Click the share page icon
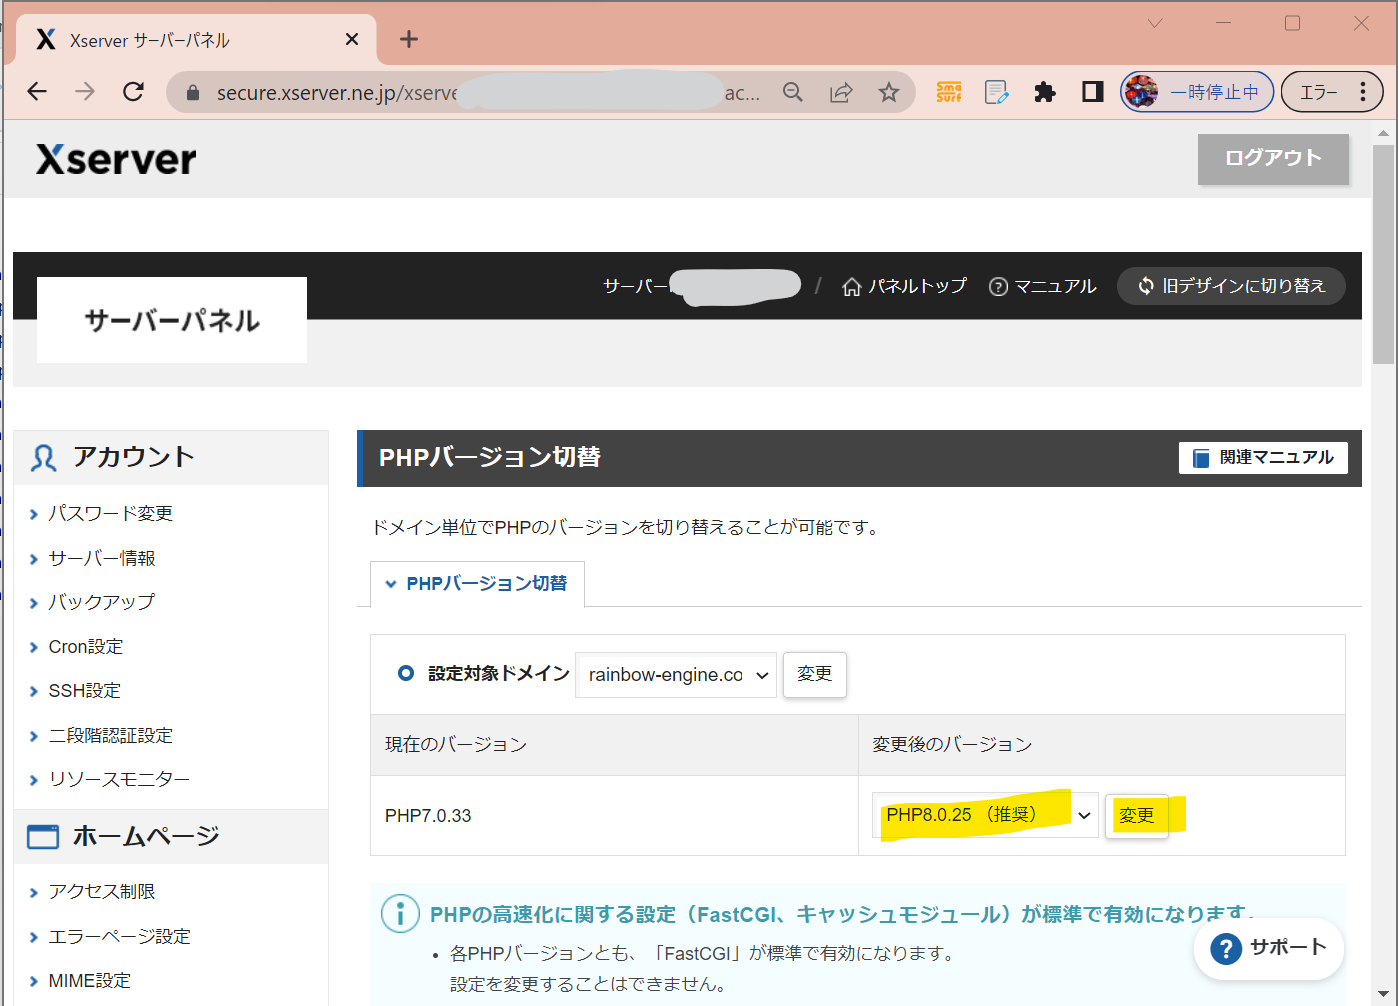This screenshot has height=1006, width=1398. pos(841,92)
